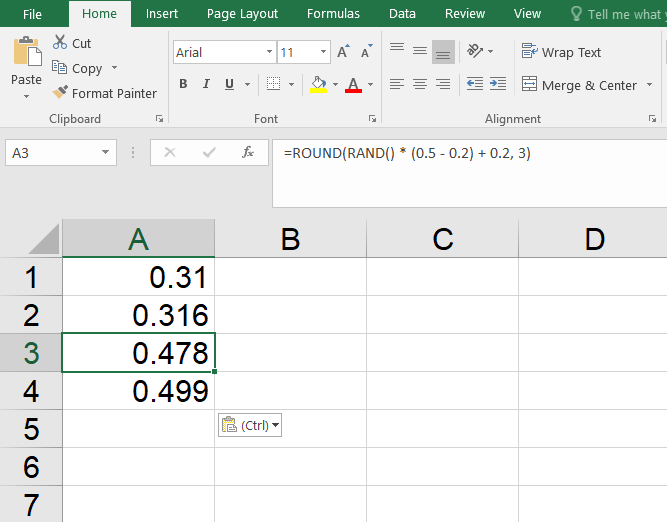This screenshot has height=522, width=667.
Task: Open fill color dropdown arrow
Action: (335, 85)
